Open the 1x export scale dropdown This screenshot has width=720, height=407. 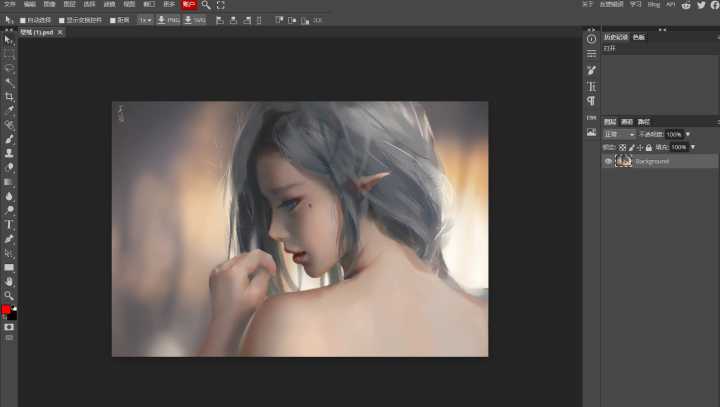pos(145,20)
